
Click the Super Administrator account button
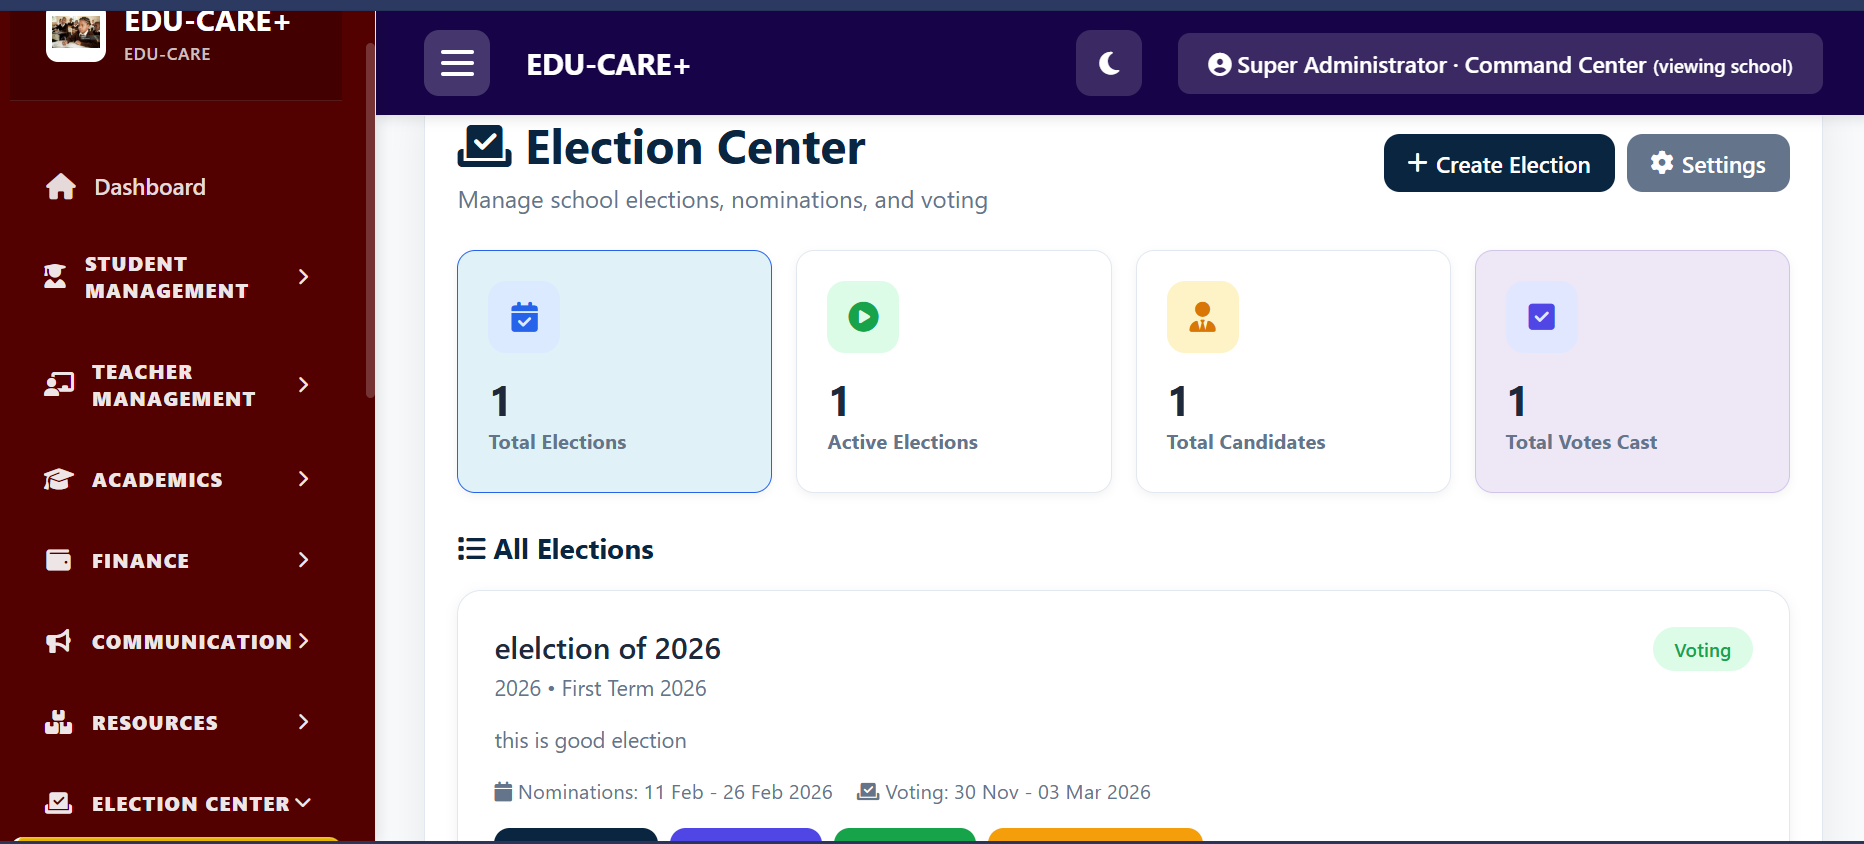[x=1499, y=65]
